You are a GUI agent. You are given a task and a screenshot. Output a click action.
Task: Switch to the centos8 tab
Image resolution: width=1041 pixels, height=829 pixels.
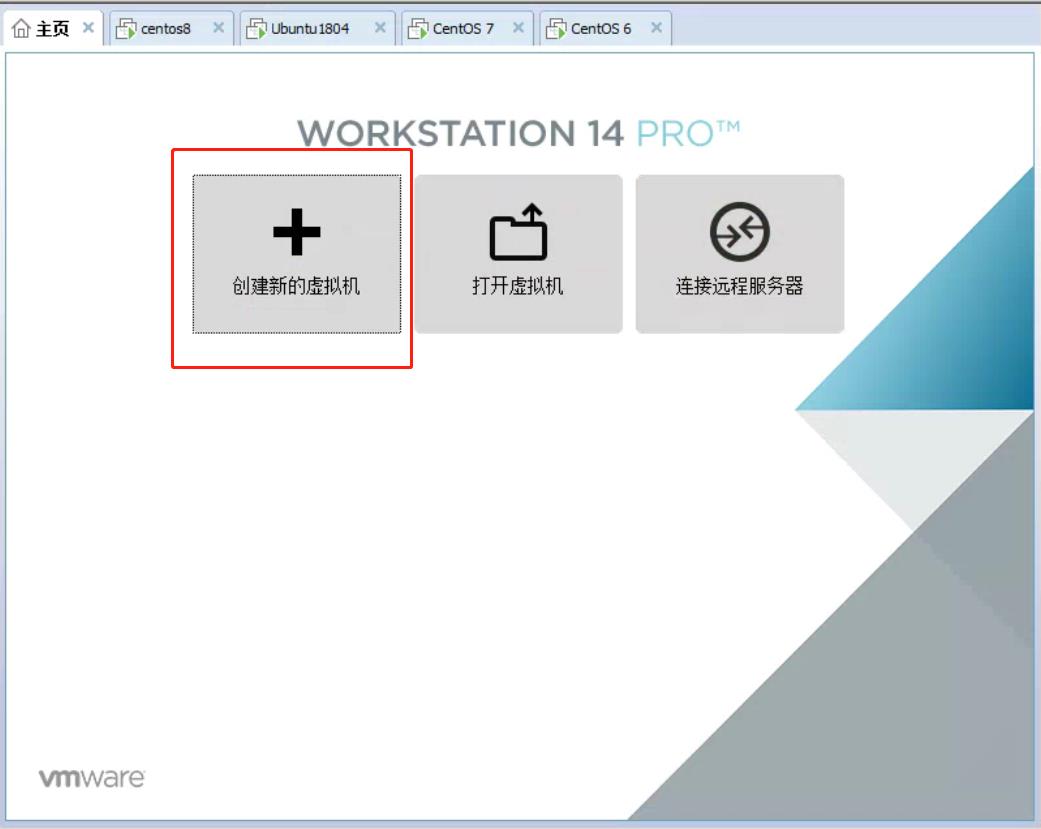(171, 28)
